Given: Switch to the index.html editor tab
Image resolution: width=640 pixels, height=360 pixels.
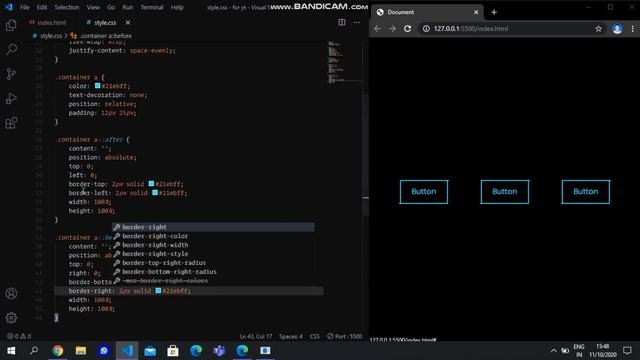Looking at the screenshot, I should [x=48, y=22].
